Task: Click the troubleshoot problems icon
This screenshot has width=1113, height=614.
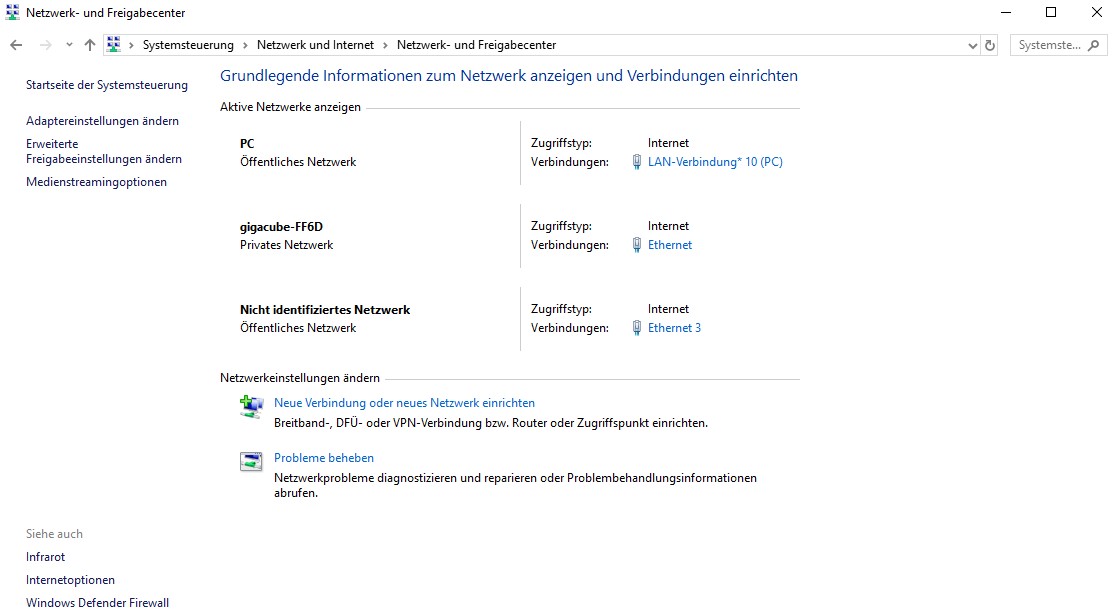Action: (x=251, y=461)
